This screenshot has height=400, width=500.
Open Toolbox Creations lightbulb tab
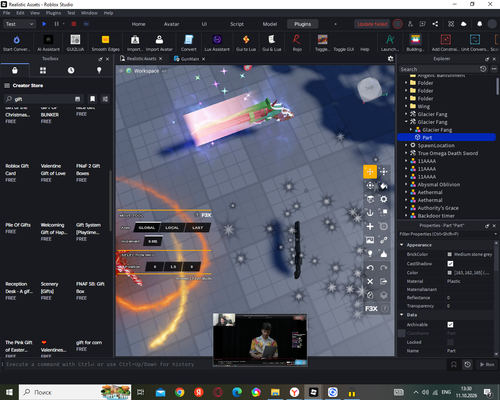pos(99,70)
